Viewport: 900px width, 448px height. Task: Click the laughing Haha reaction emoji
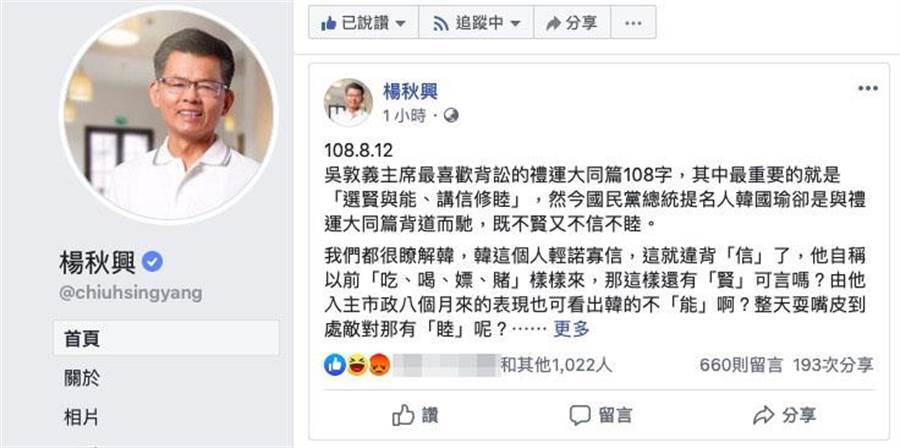tap(356, 364)
